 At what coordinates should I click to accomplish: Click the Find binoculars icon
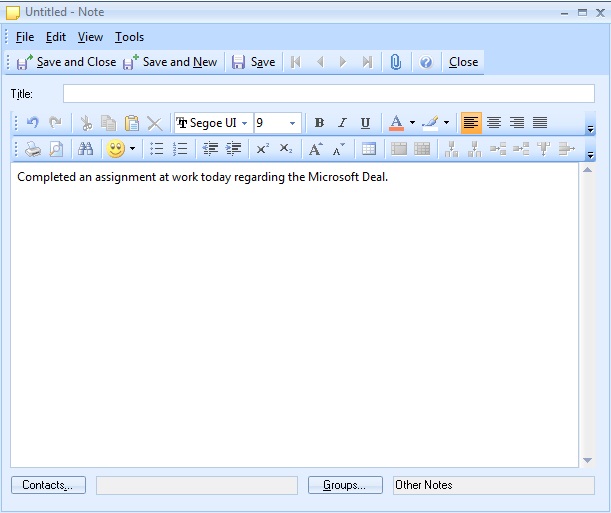[86, 149]
